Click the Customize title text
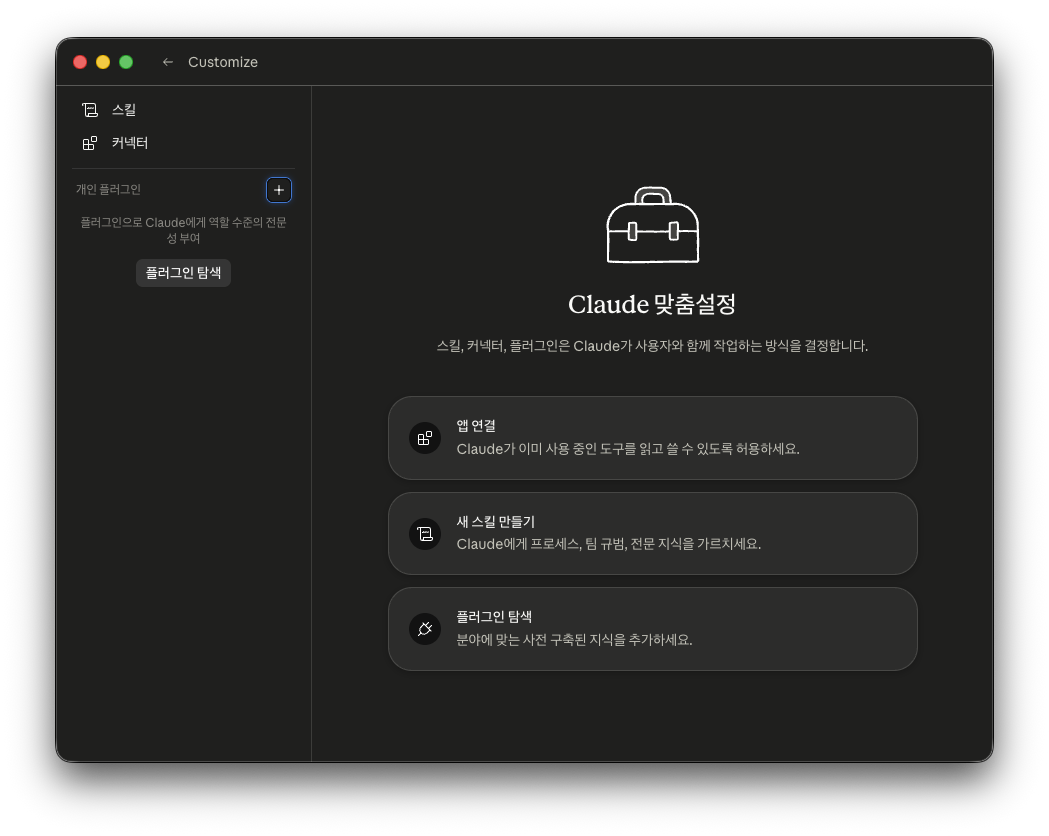The image size is (1049, 836). (223, 62)
